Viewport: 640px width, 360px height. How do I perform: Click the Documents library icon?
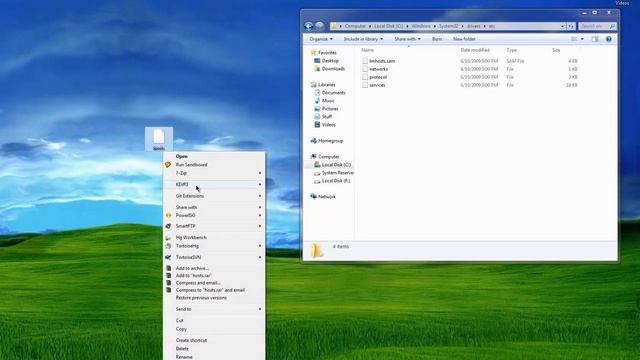tap(317, 93)
